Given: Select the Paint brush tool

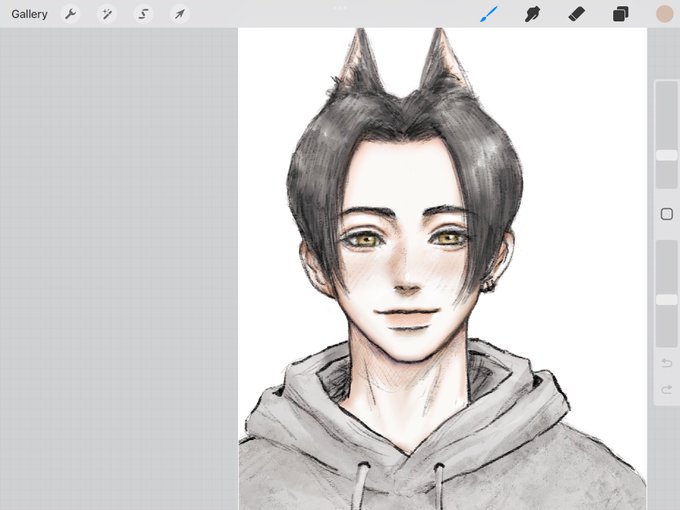Looking at the screenshot, I should (489, 14).
